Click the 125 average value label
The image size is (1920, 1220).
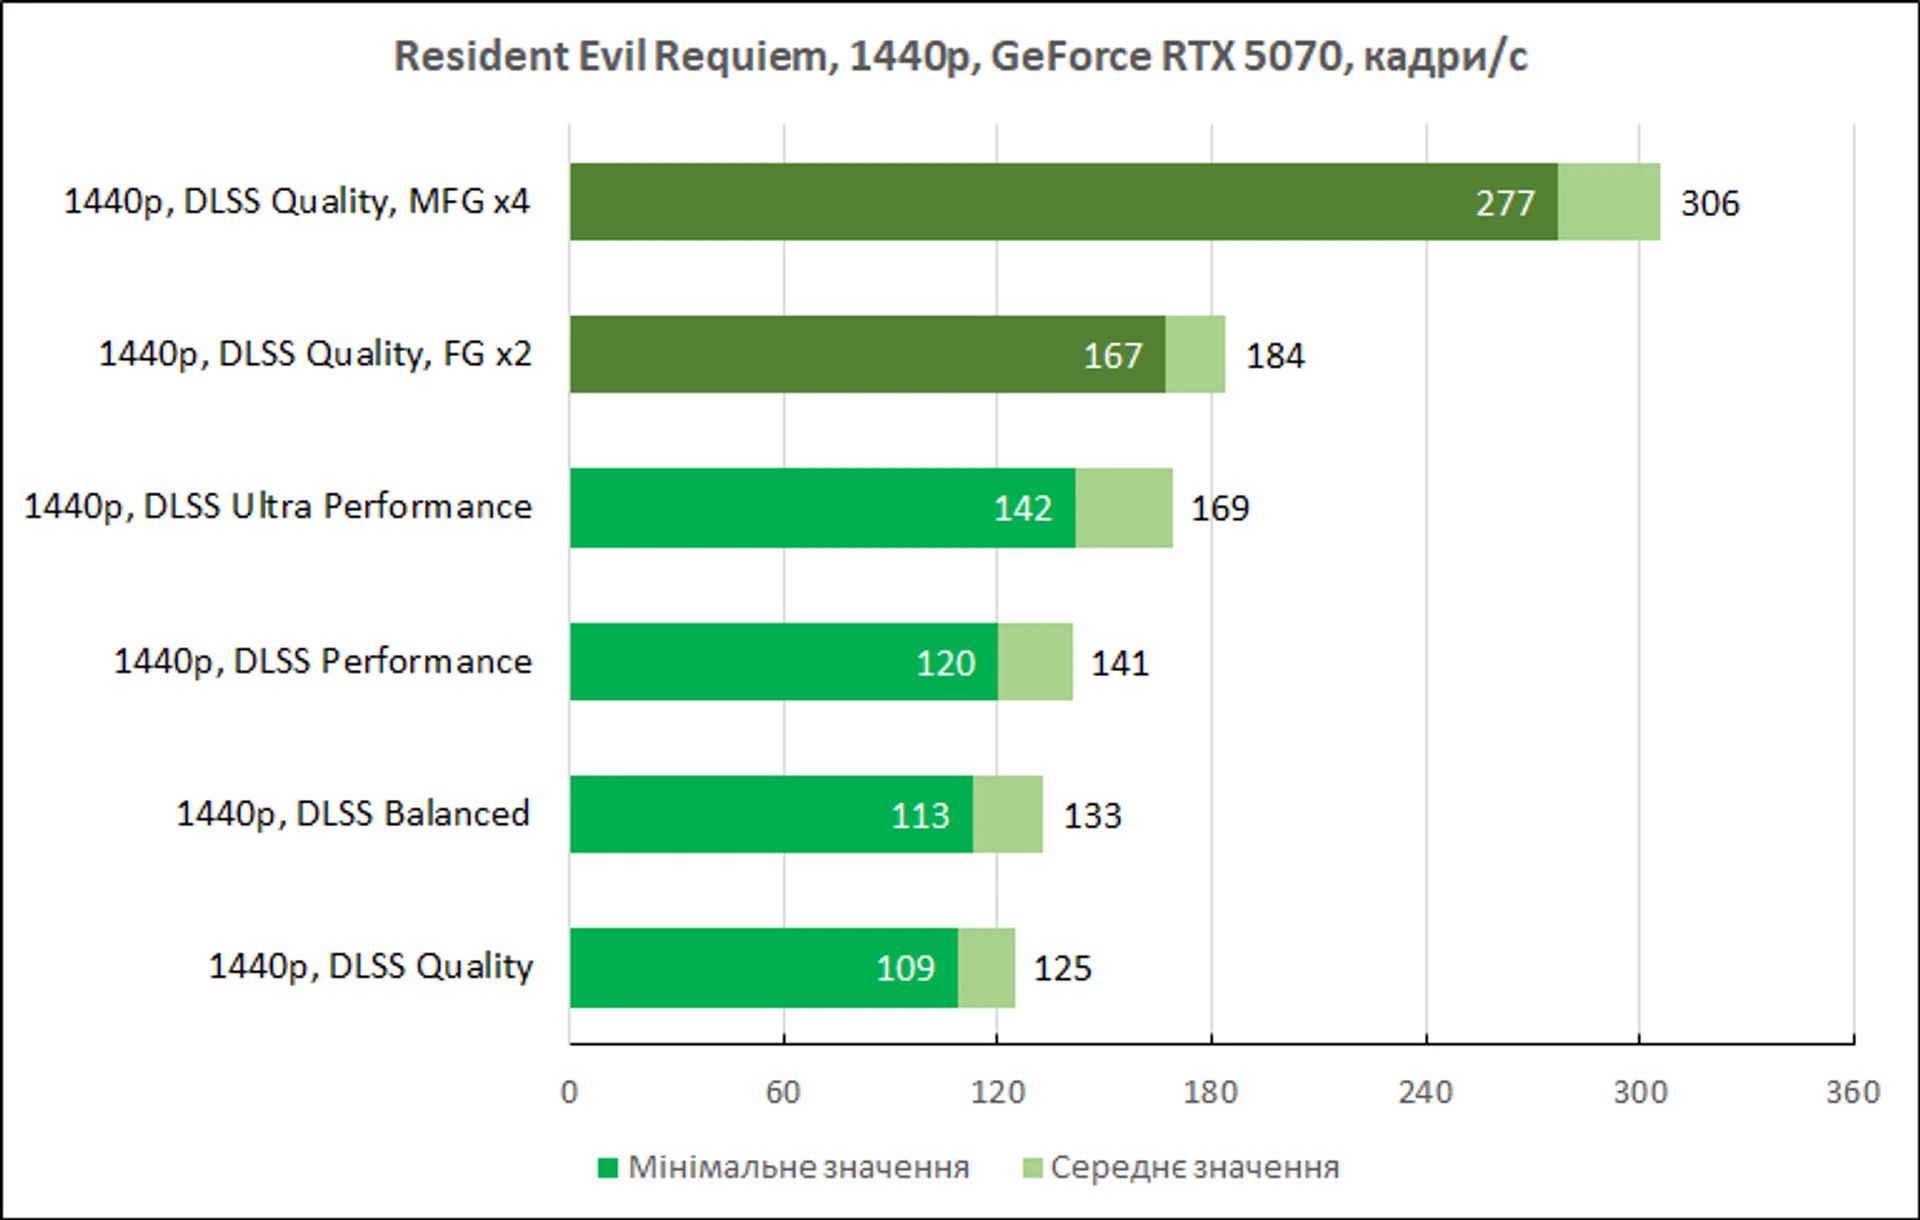tap(1062, 969)
